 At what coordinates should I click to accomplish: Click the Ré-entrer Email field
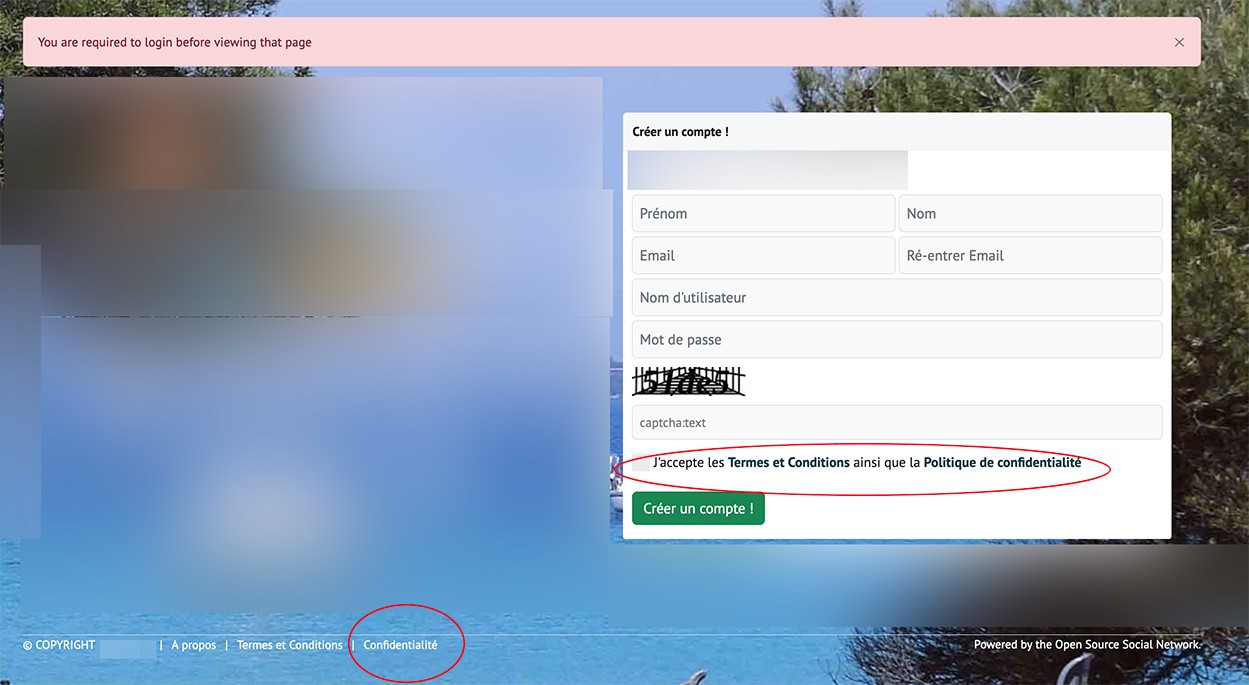(1030, 255)
